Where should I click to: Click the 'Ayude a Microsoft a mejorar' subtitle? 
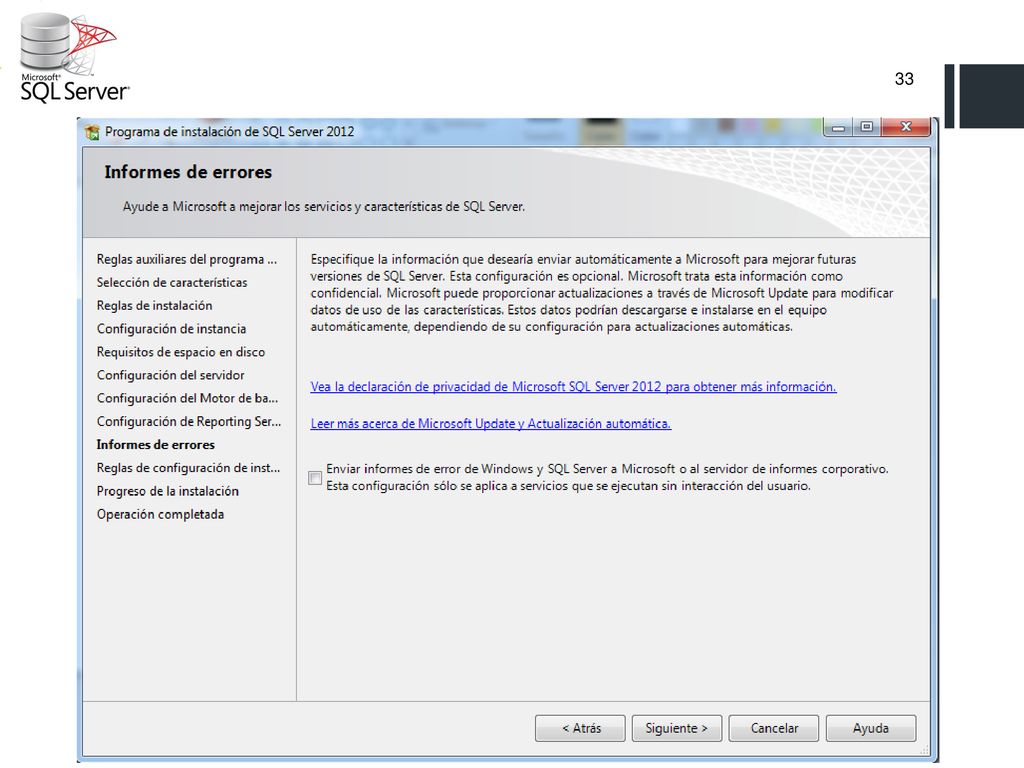324,207
